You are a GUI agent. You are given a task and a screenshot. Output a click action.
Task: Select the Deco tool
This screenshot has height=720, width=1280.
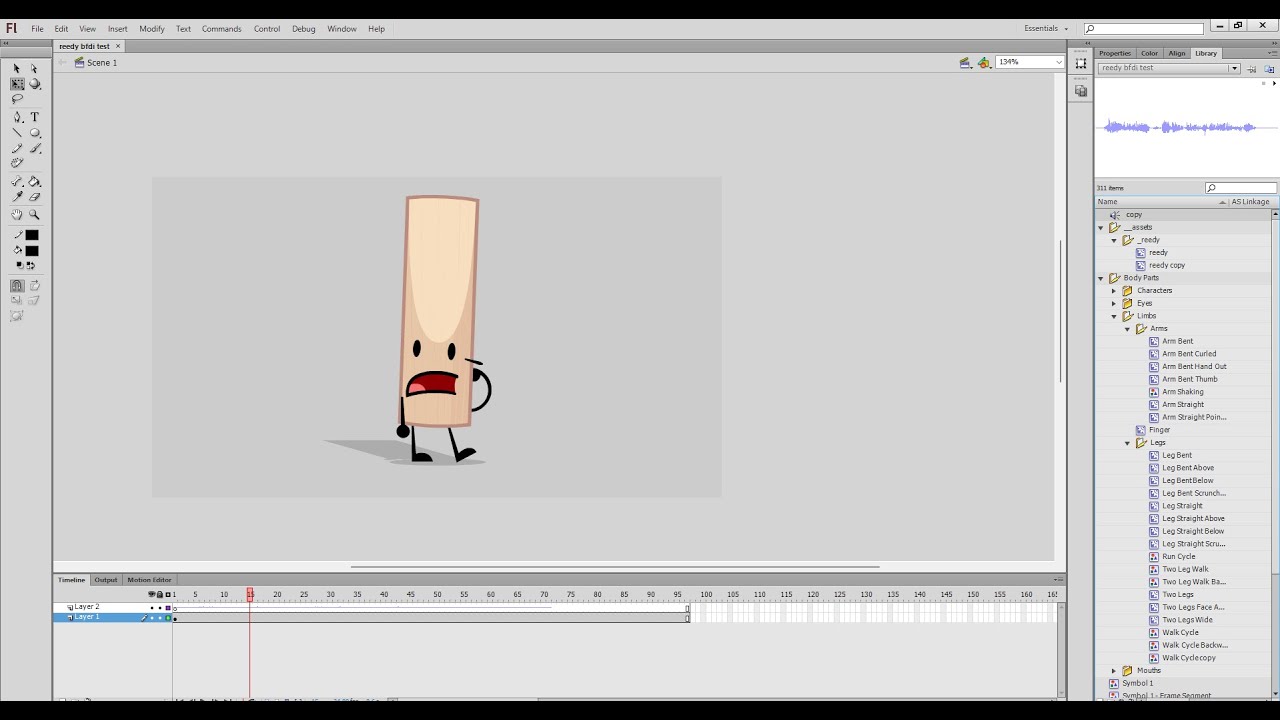17,163
